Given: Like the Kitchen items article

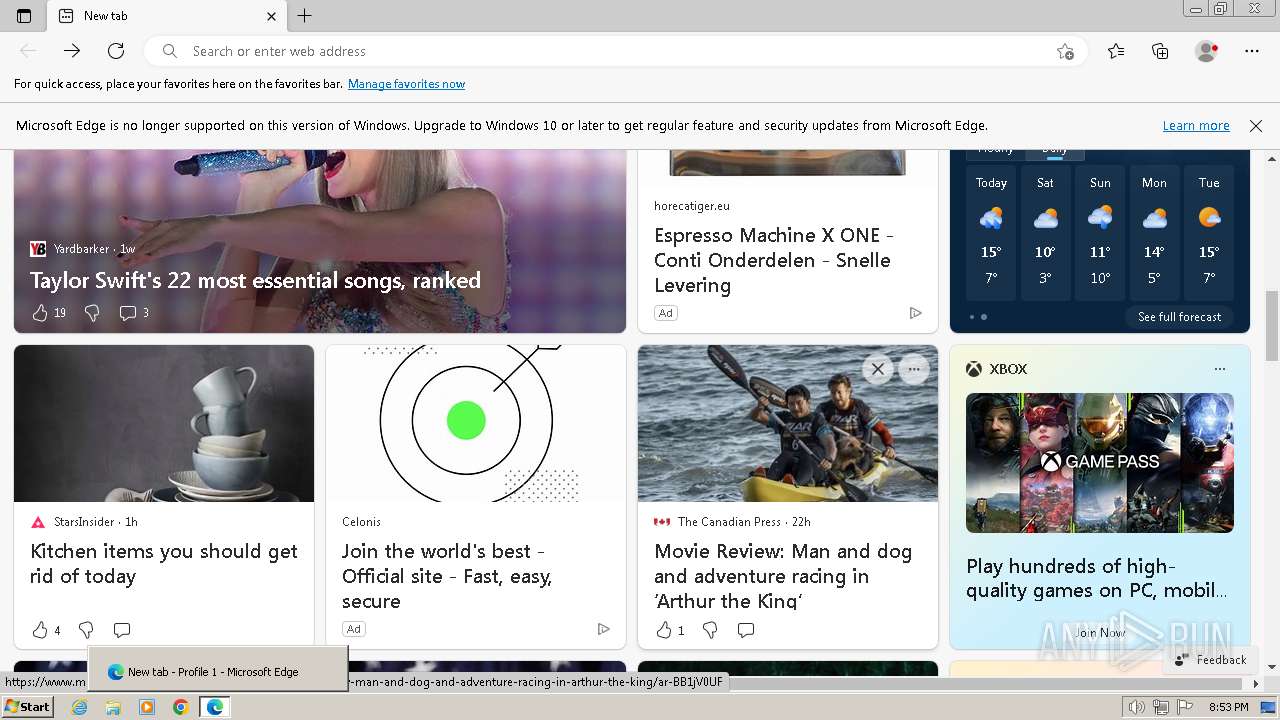Looking at the screenshot, I should [x=40, y=630].
